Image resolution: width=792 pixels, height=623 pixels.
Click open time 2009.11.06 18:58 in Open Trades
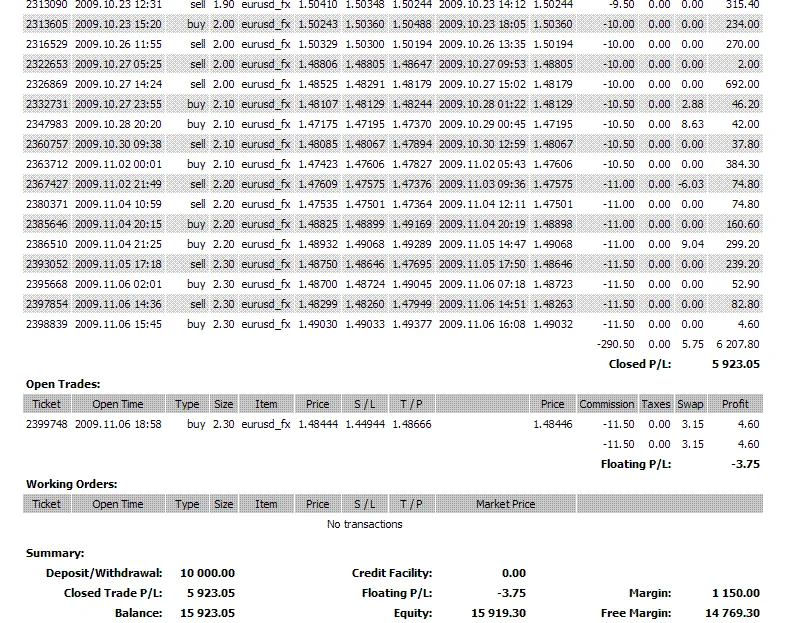[x=118, y=424]
